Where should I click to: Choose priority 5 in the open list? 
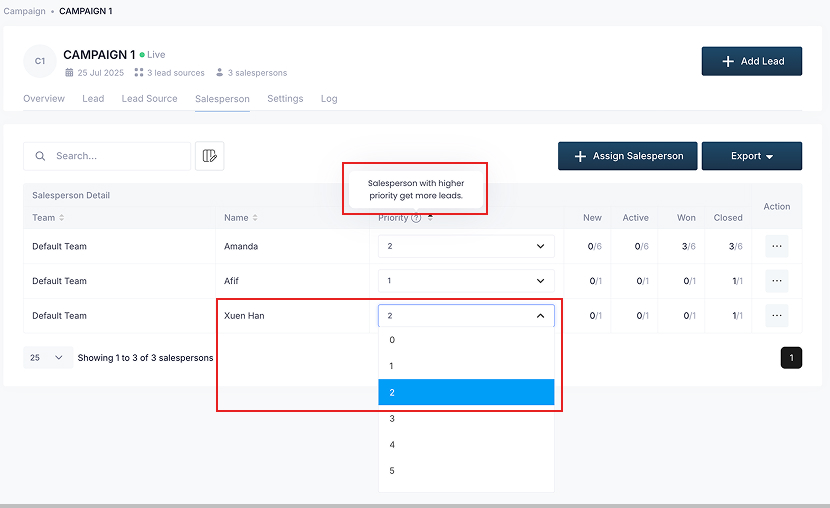pyautogui.click(x=466, y=470)
